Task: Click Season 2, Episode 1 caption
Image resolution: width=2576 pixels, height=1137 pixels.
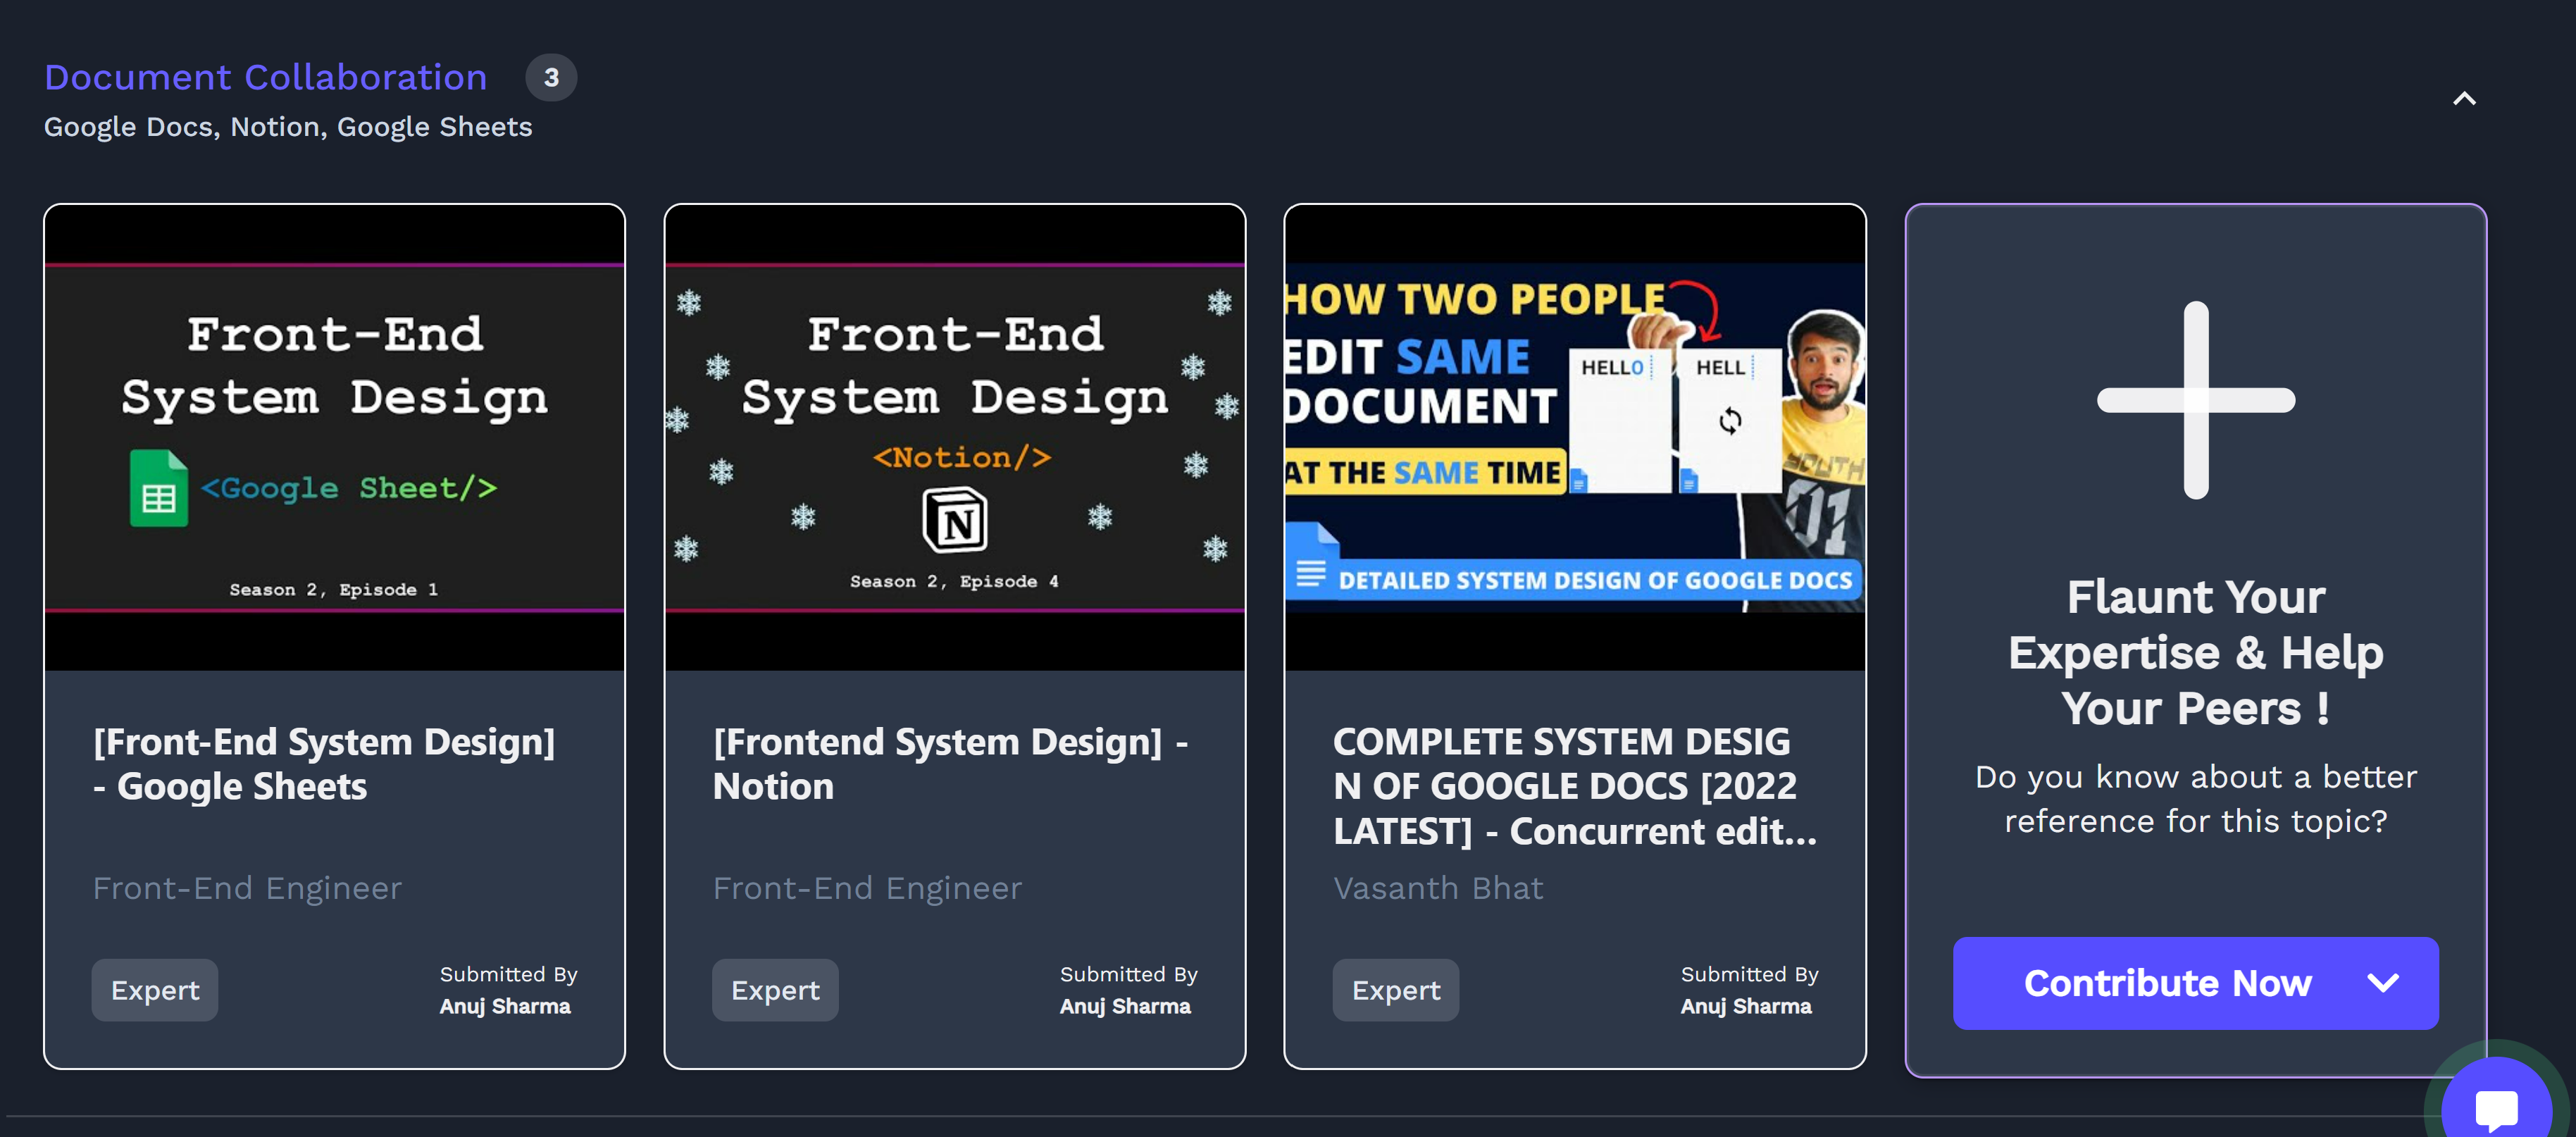Action: click(x=334, y=589)
